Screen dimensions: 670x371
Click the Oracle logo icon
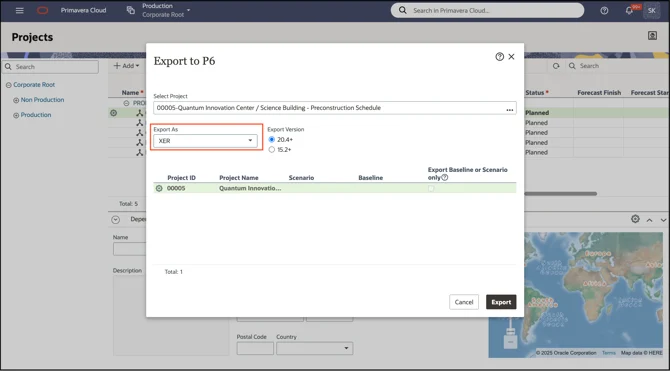click(43, 10)
